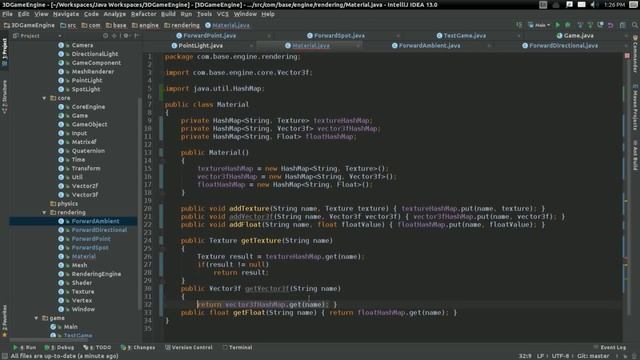Open the TODO tool window
Image resolution: width=640 pixels, height=360 pixels.
point(97,348)
